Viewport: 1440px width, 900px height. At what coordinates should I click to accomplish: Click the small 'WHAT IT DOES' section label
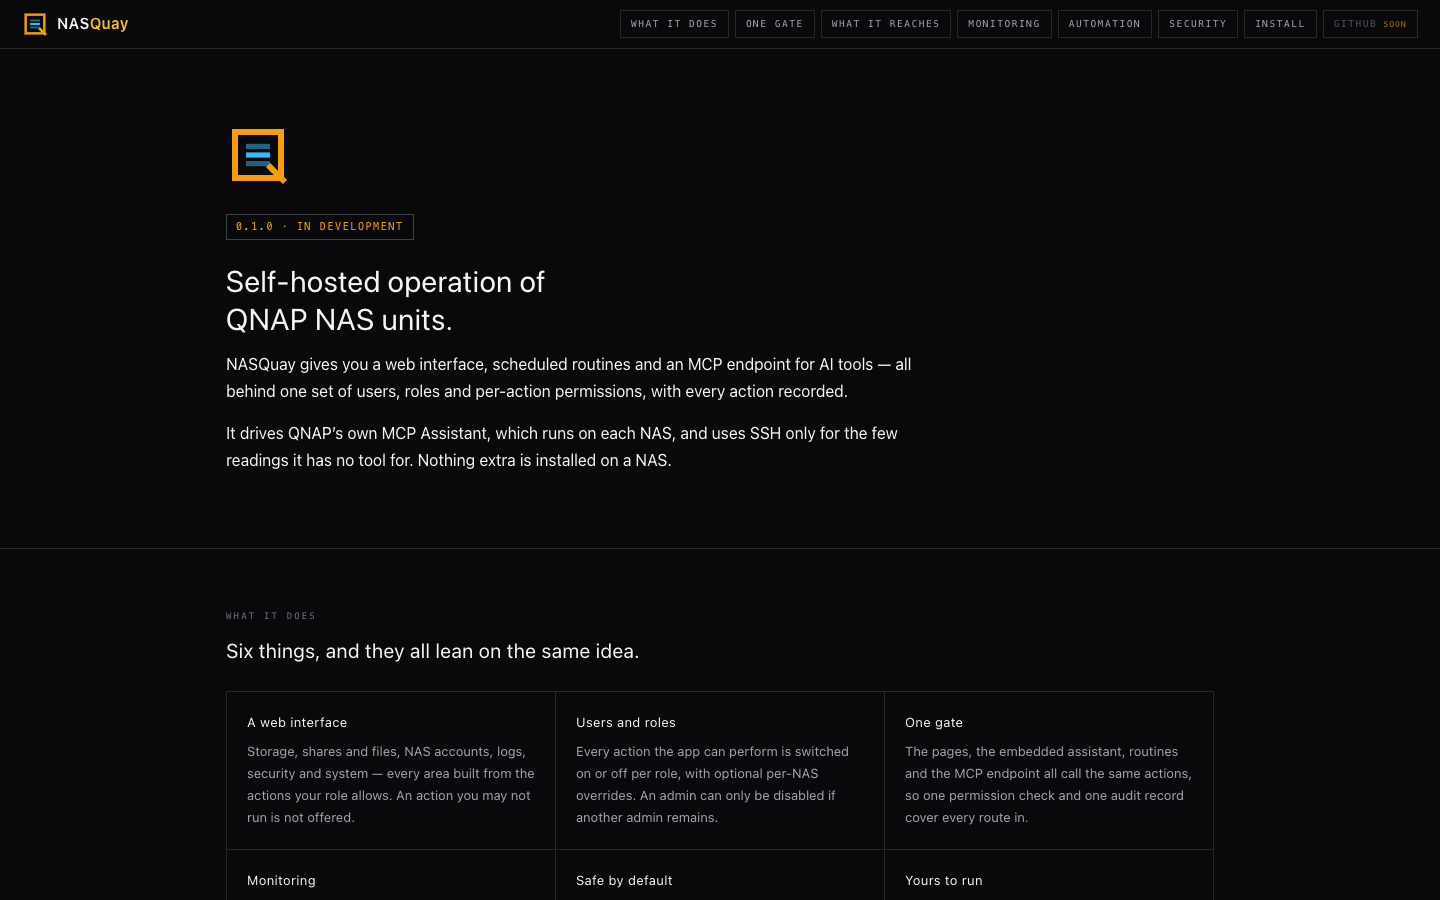[271, 616]
